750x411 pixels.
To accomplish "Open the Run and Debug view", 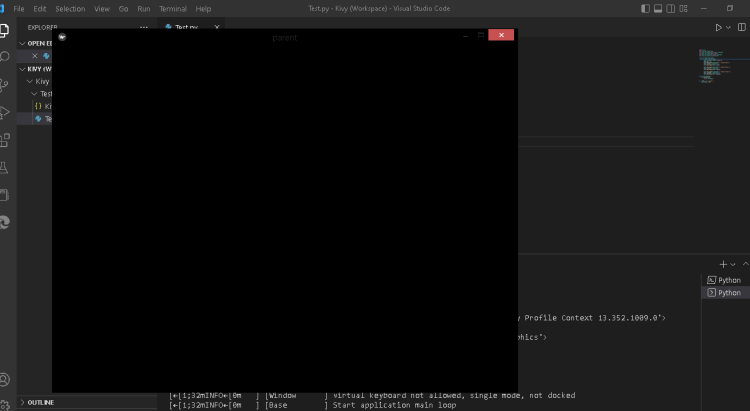I will coord(4,112).
